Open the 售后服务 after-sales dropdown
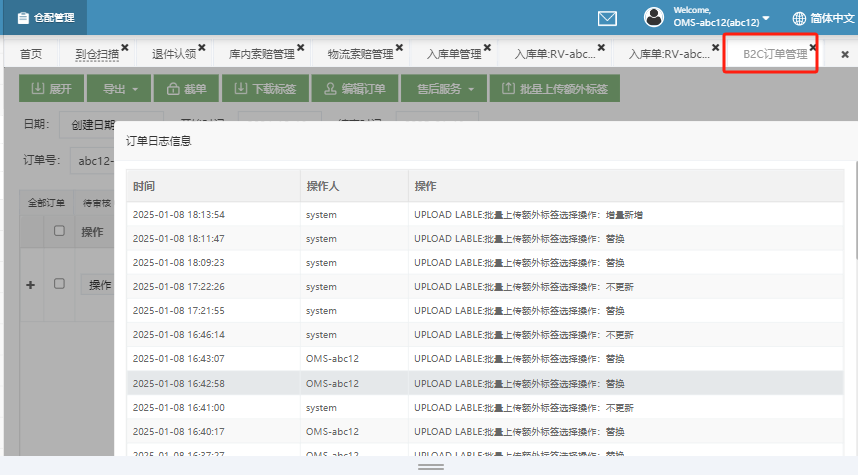Screen dimensions: 858x475 coord(444,89)
